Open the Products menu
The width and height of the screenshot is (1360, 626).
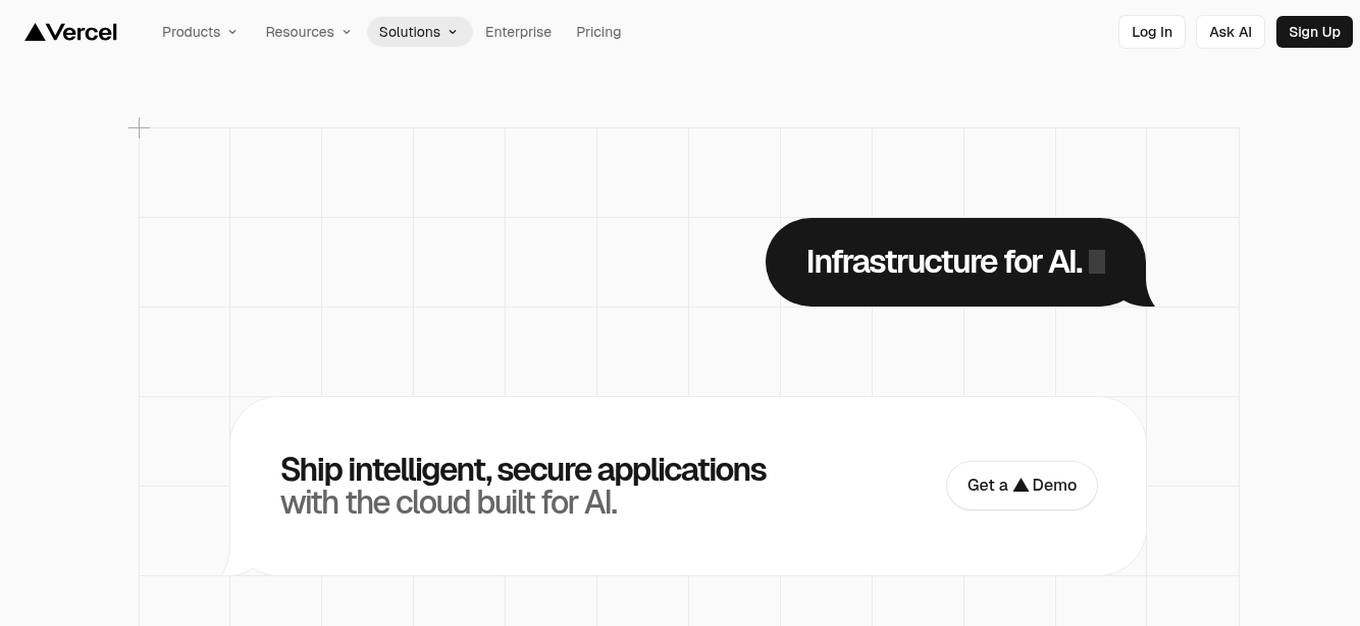tap(191, 32)
